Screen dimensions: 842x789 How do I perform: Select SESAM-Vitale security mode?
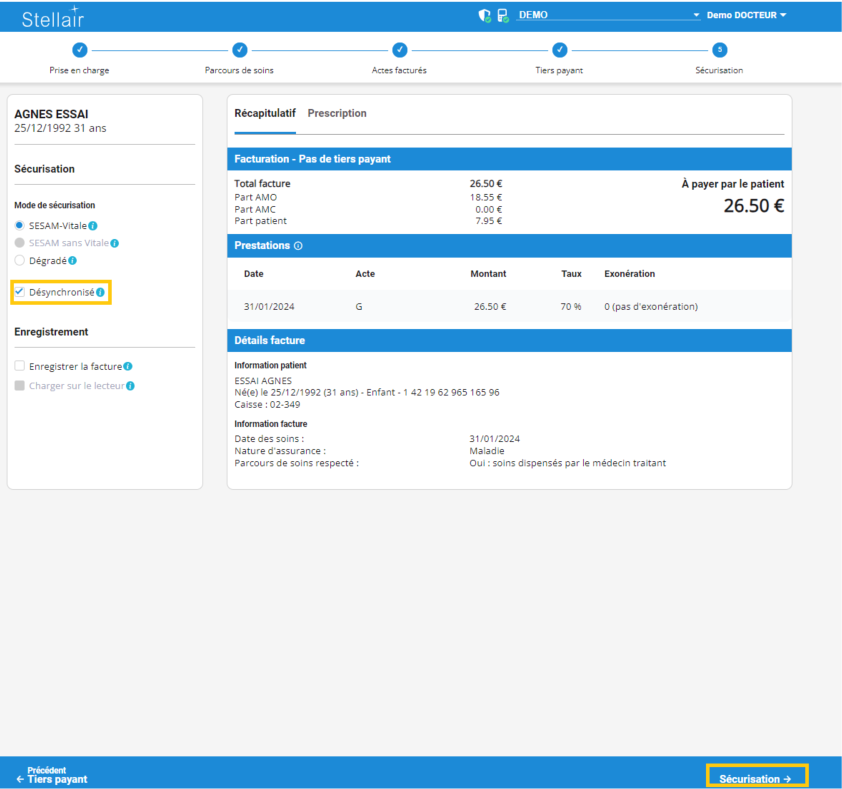pos(20,226)
